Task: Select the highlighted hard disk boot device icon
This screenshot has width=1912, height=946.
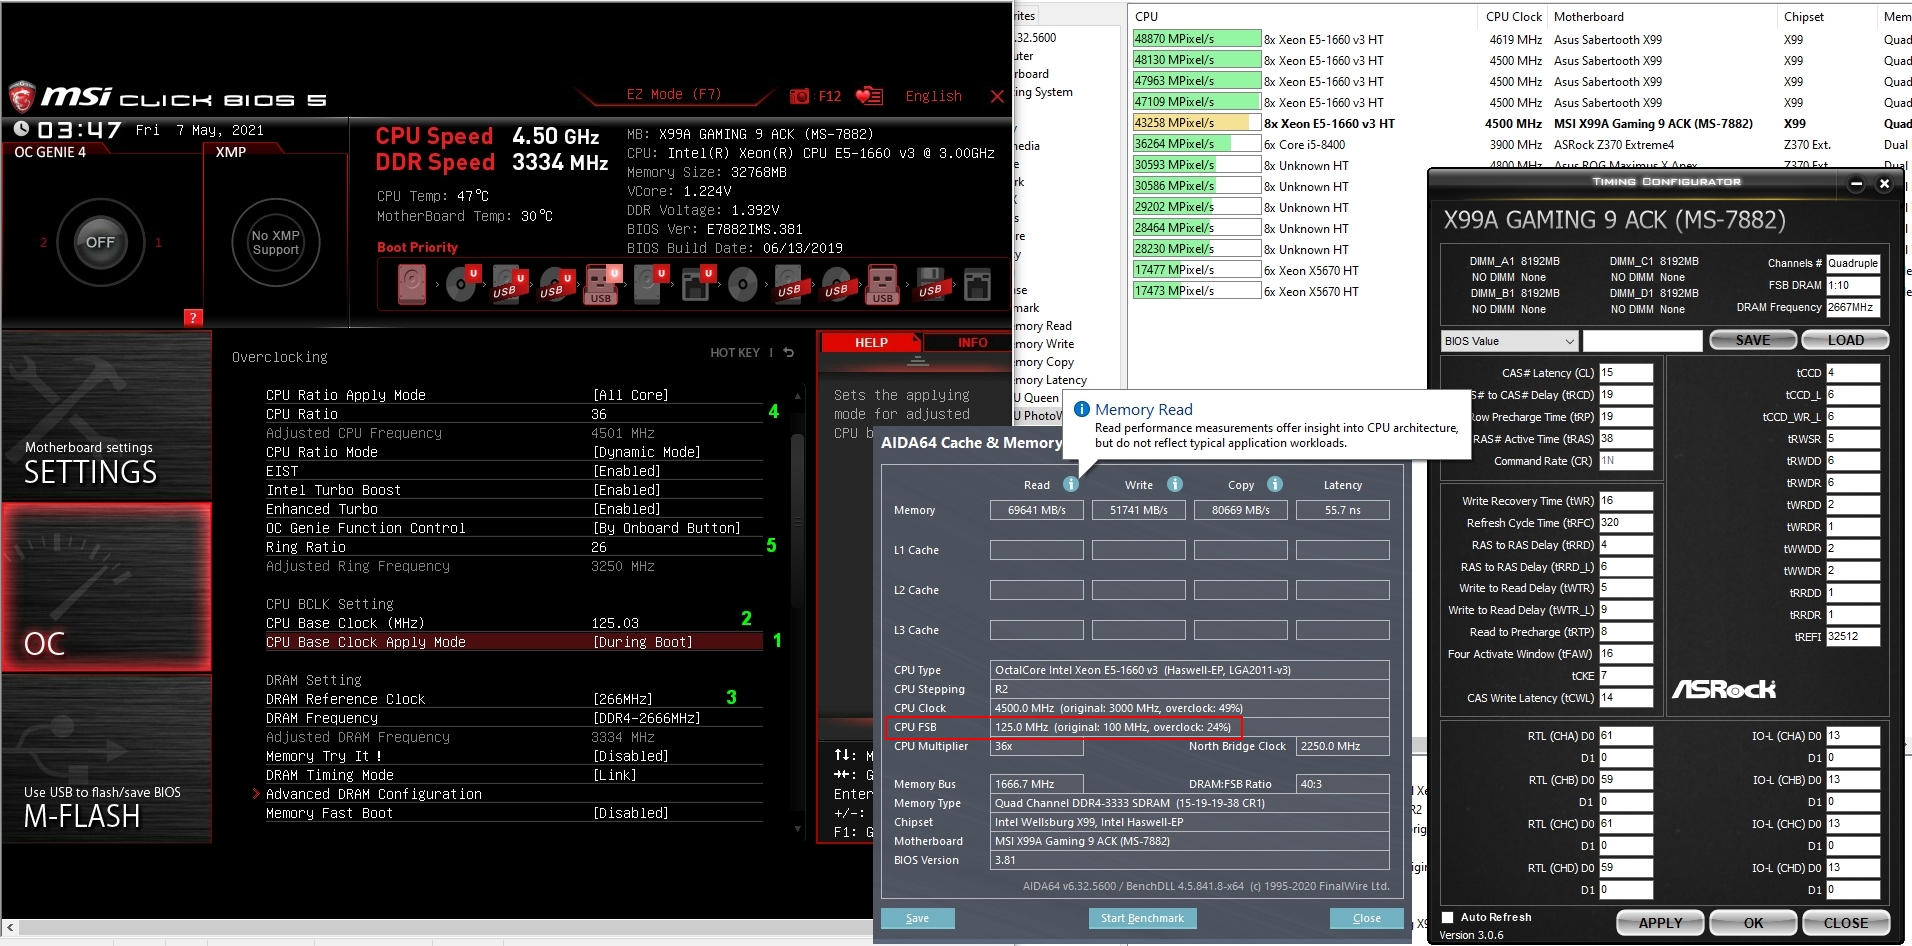Action: pyautogui.click(x=411, y=284)
